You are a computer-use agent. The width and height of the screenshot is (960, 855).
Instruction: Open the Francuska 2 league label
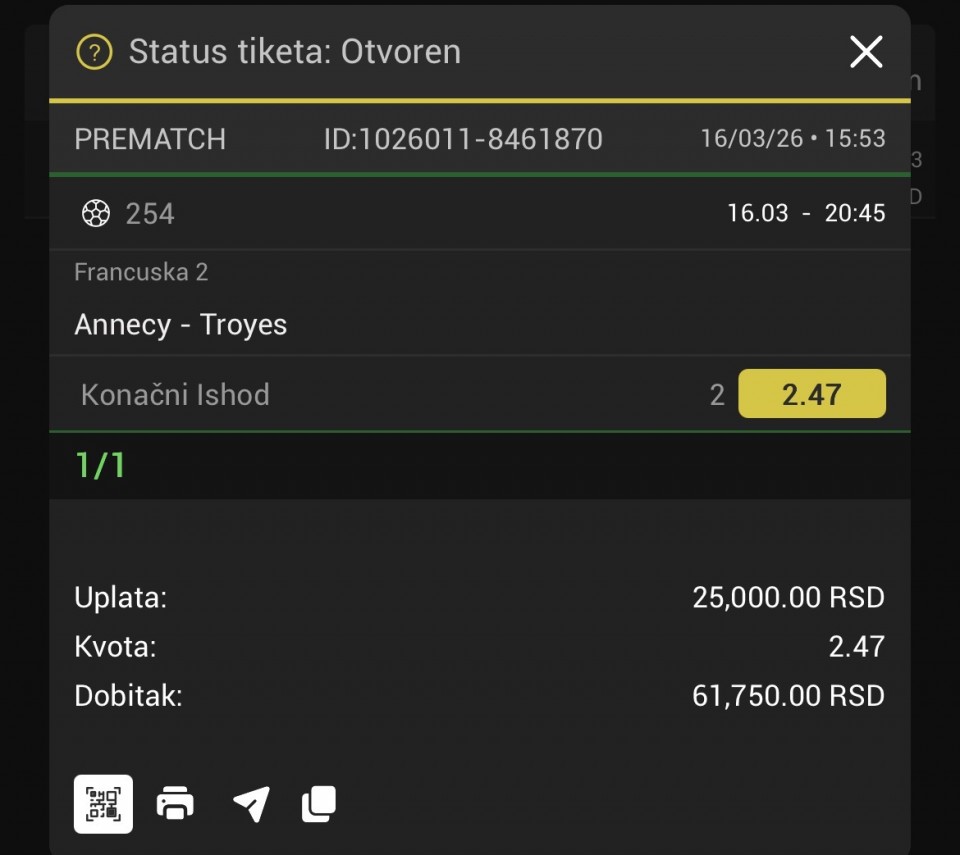(x=141, y=272)
